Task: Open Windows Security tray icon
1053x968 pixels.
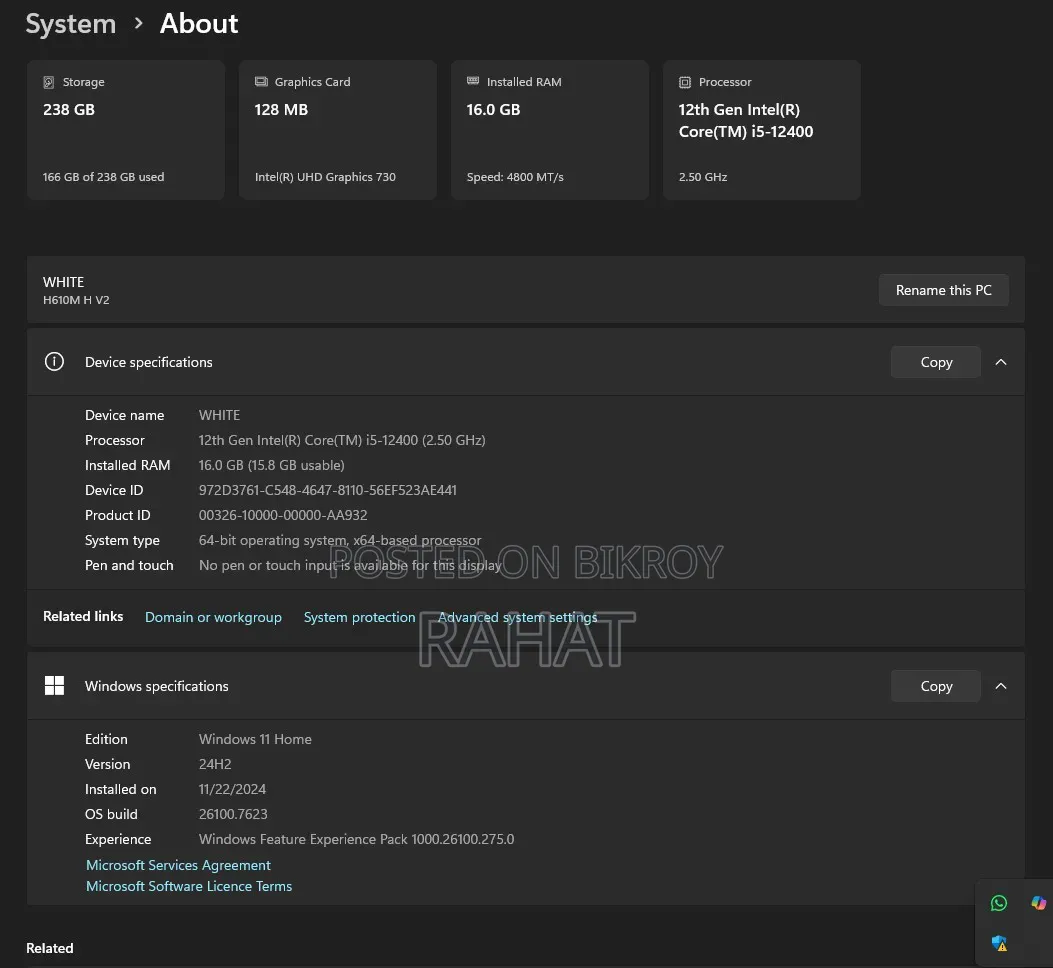Action: [999, 943]
